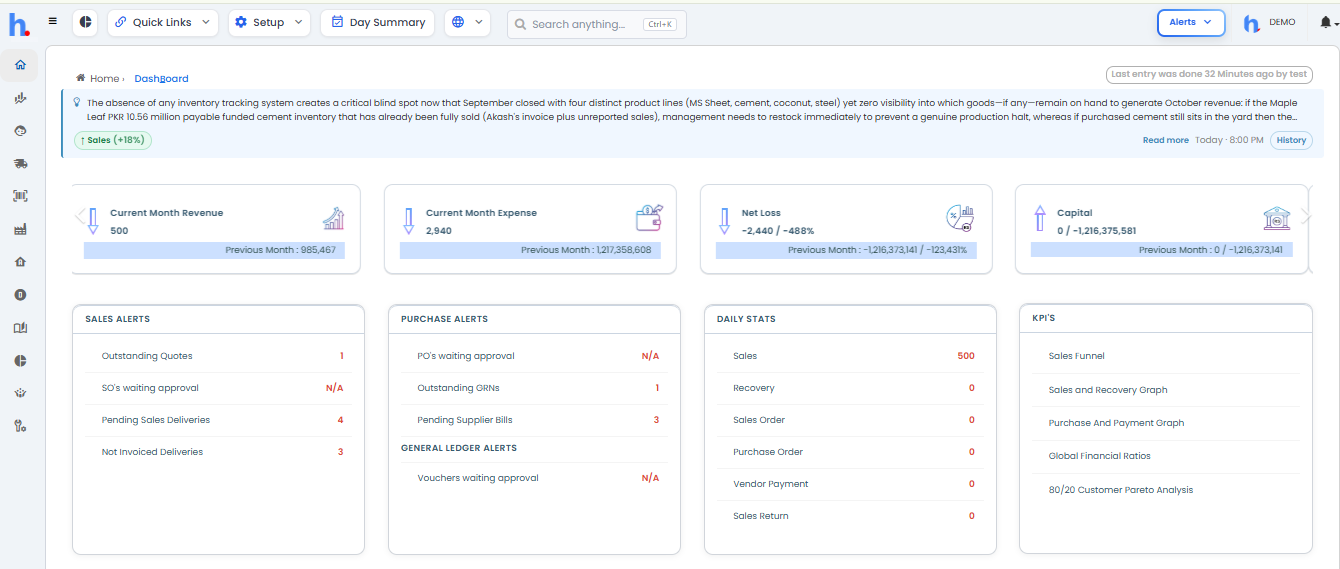The image size is (1340, 569).
Task: Click the Current Month Revenue chart icon
Action: (x=333, y=218)
